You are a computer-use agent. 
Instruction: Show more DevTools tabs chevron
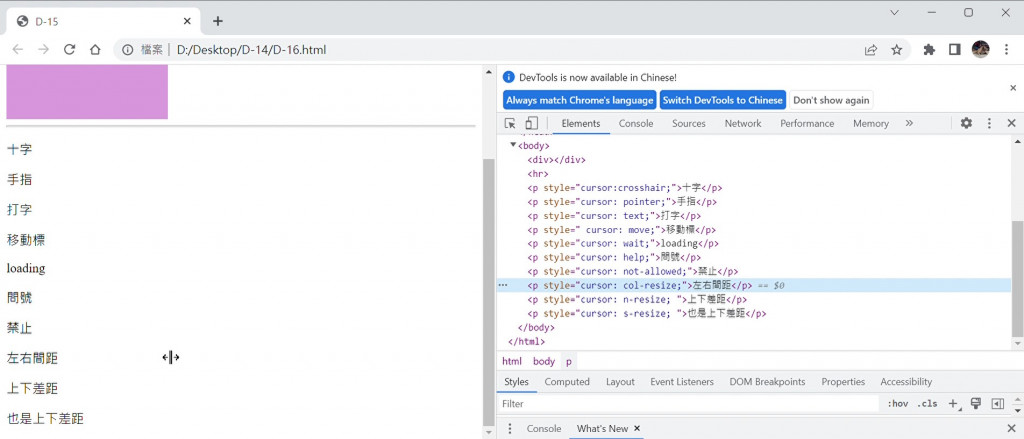click(x=909, y=123)
